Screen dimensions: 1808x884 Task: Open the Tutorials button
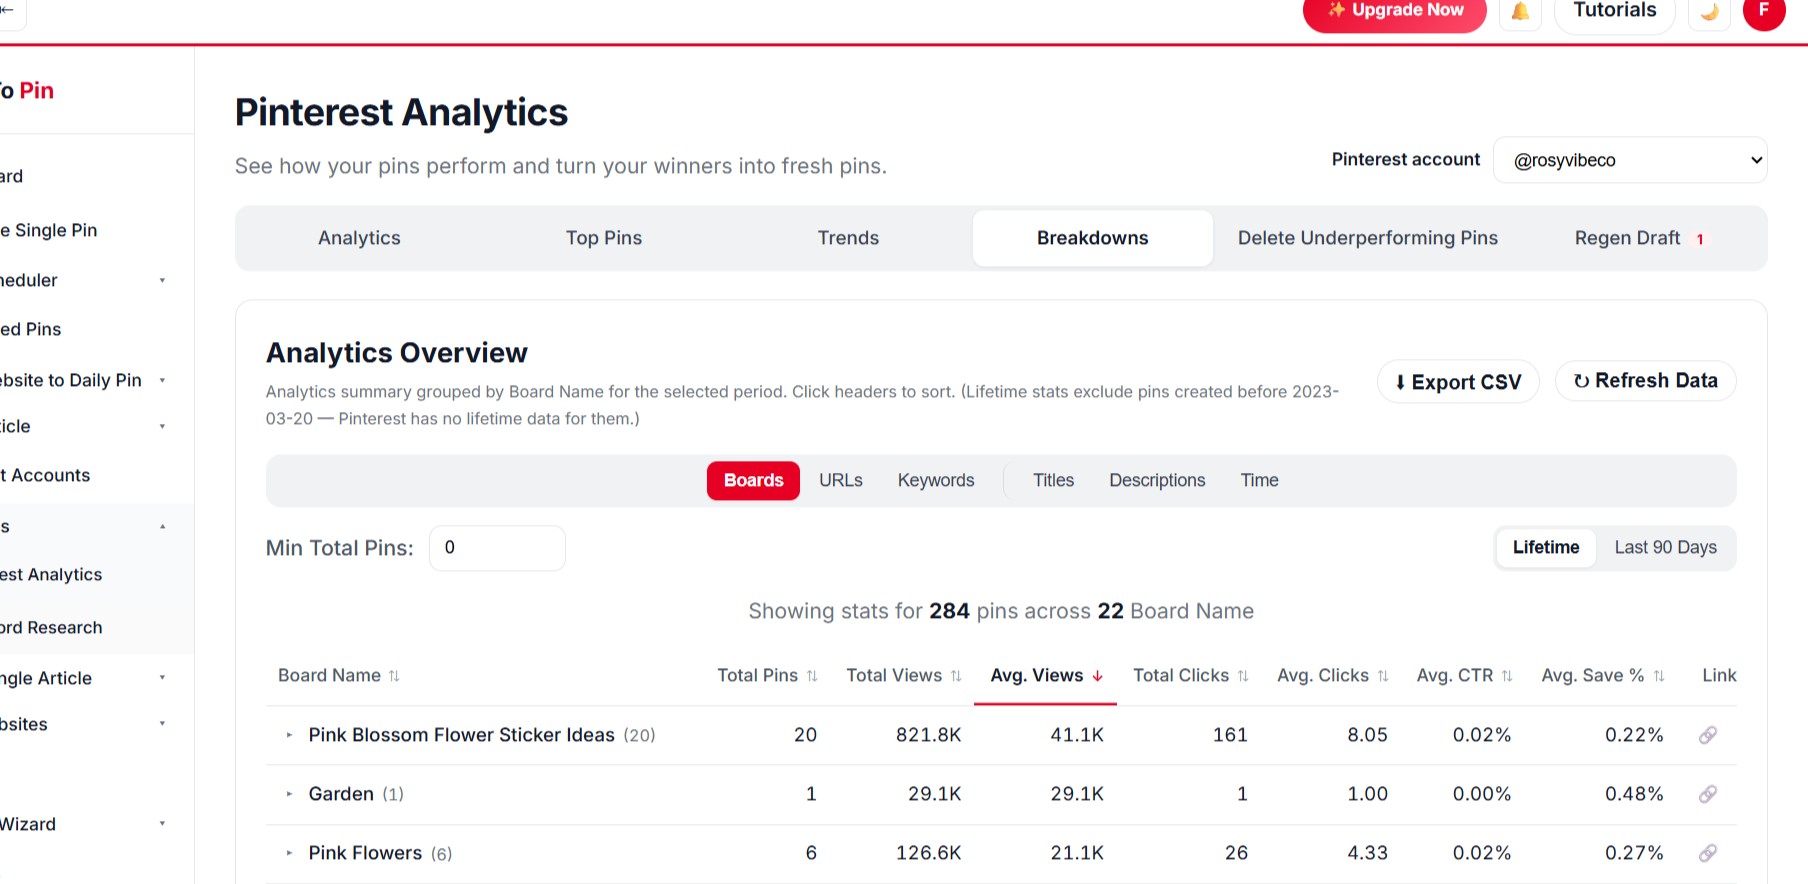point(1614,12)
